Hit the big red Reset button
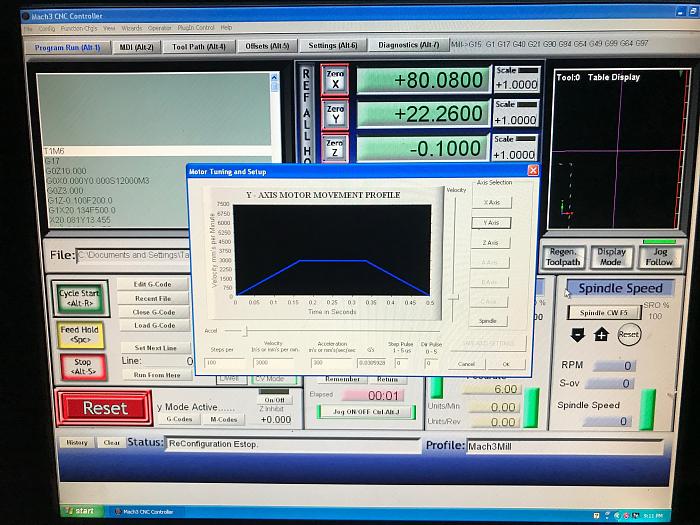 coord(105,408)
